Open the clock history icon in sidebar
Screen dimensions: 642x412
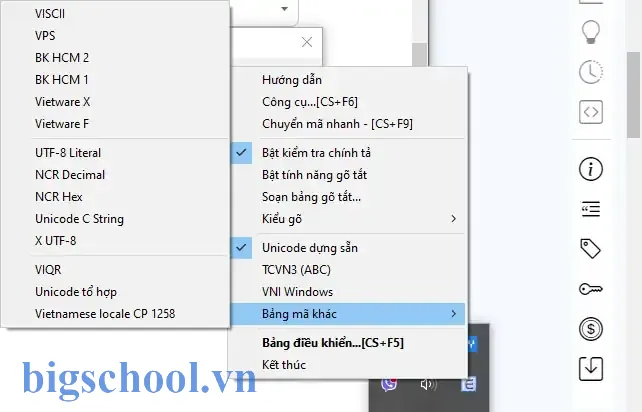pyautogui.click(x=591, y=72)
